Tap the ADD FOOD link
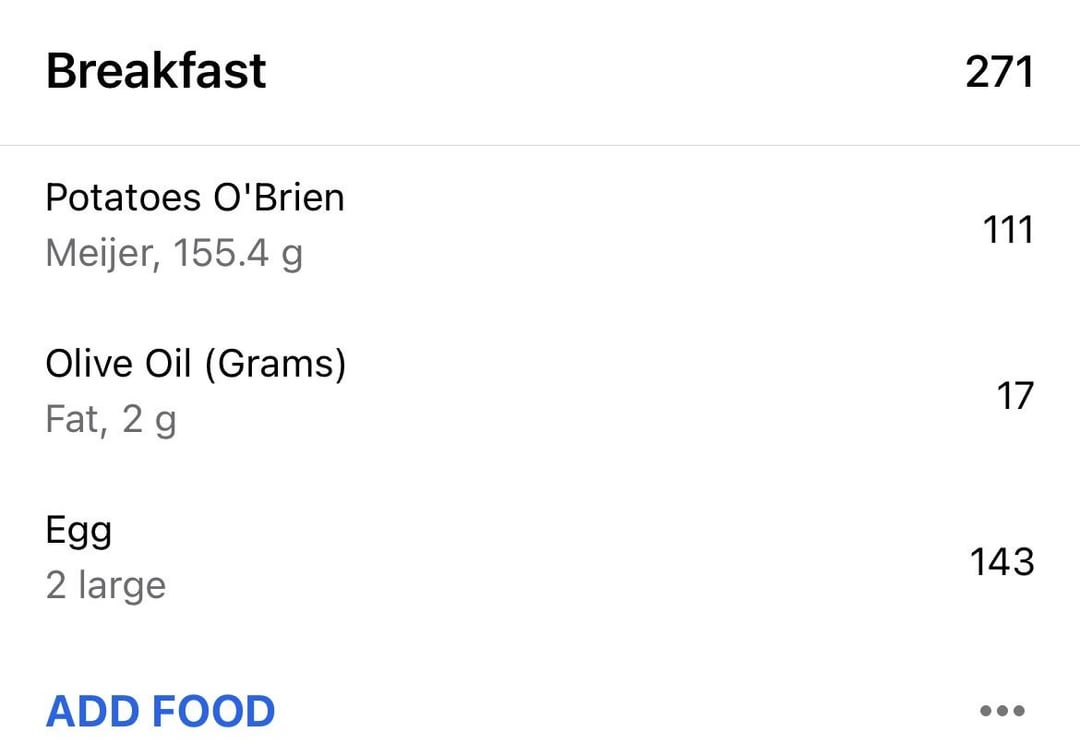This screenshot has height=756, width=1080. tap(160, 711)
